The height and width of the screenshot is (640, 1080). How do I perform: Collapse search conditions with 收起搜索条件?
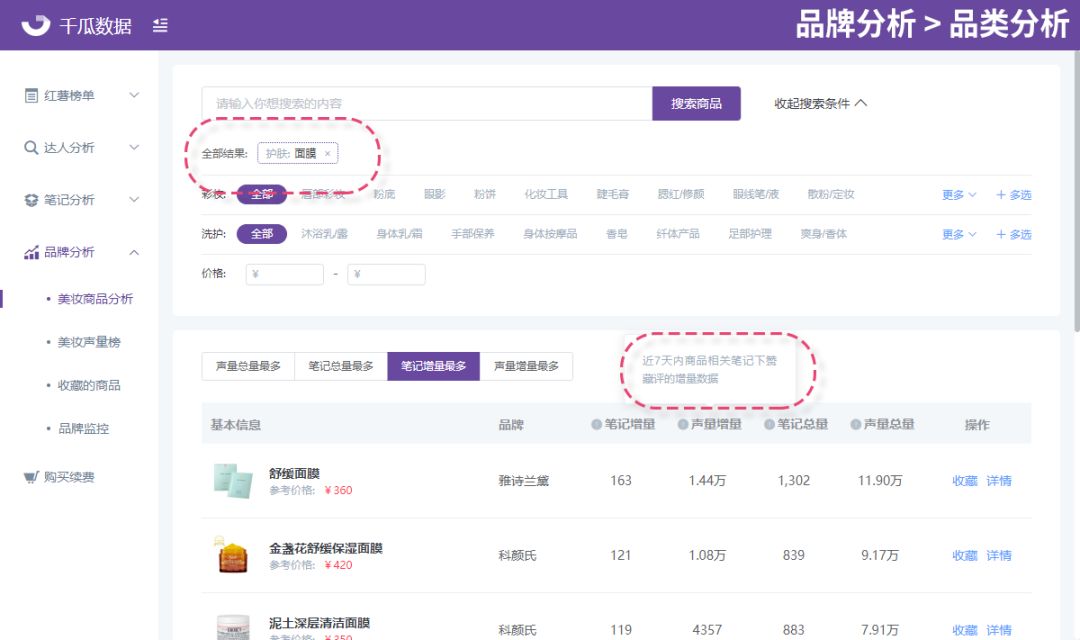click(x=820, y=103)
